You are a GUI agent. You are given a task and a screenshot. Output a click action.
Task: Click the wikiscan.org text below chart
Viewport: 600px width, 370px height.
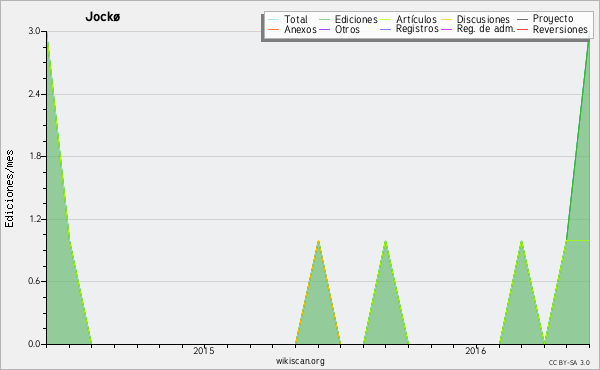300,360
